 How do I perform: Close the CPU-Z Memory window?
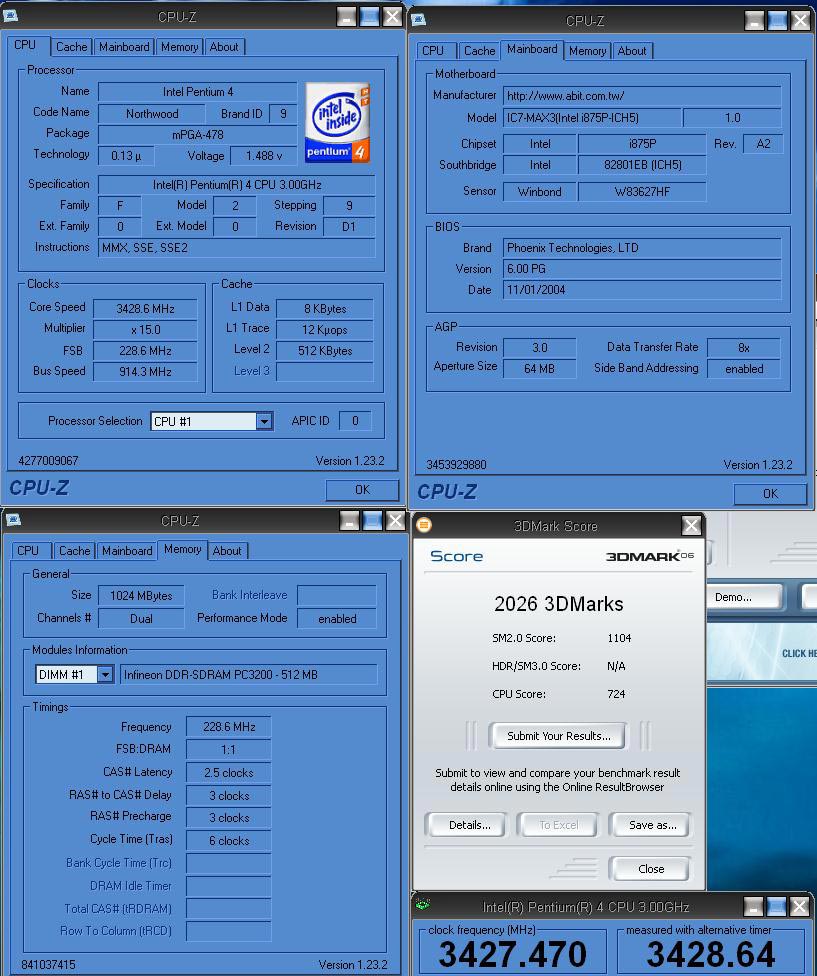point(395,520)
